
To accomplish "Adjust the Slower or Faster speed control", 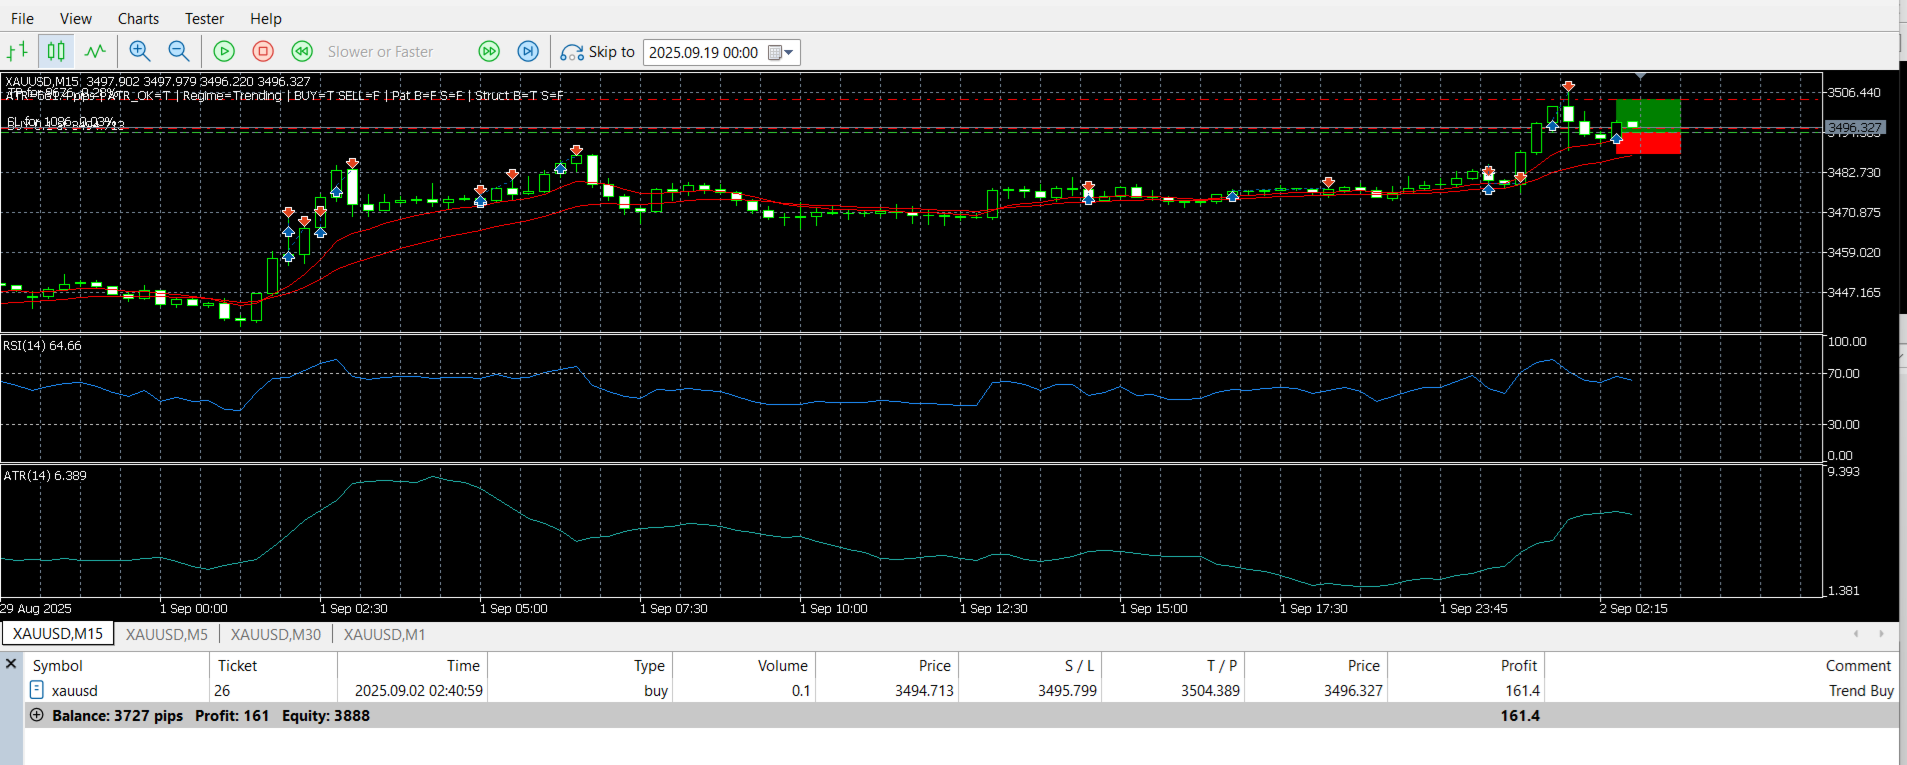I will point(380,52).
